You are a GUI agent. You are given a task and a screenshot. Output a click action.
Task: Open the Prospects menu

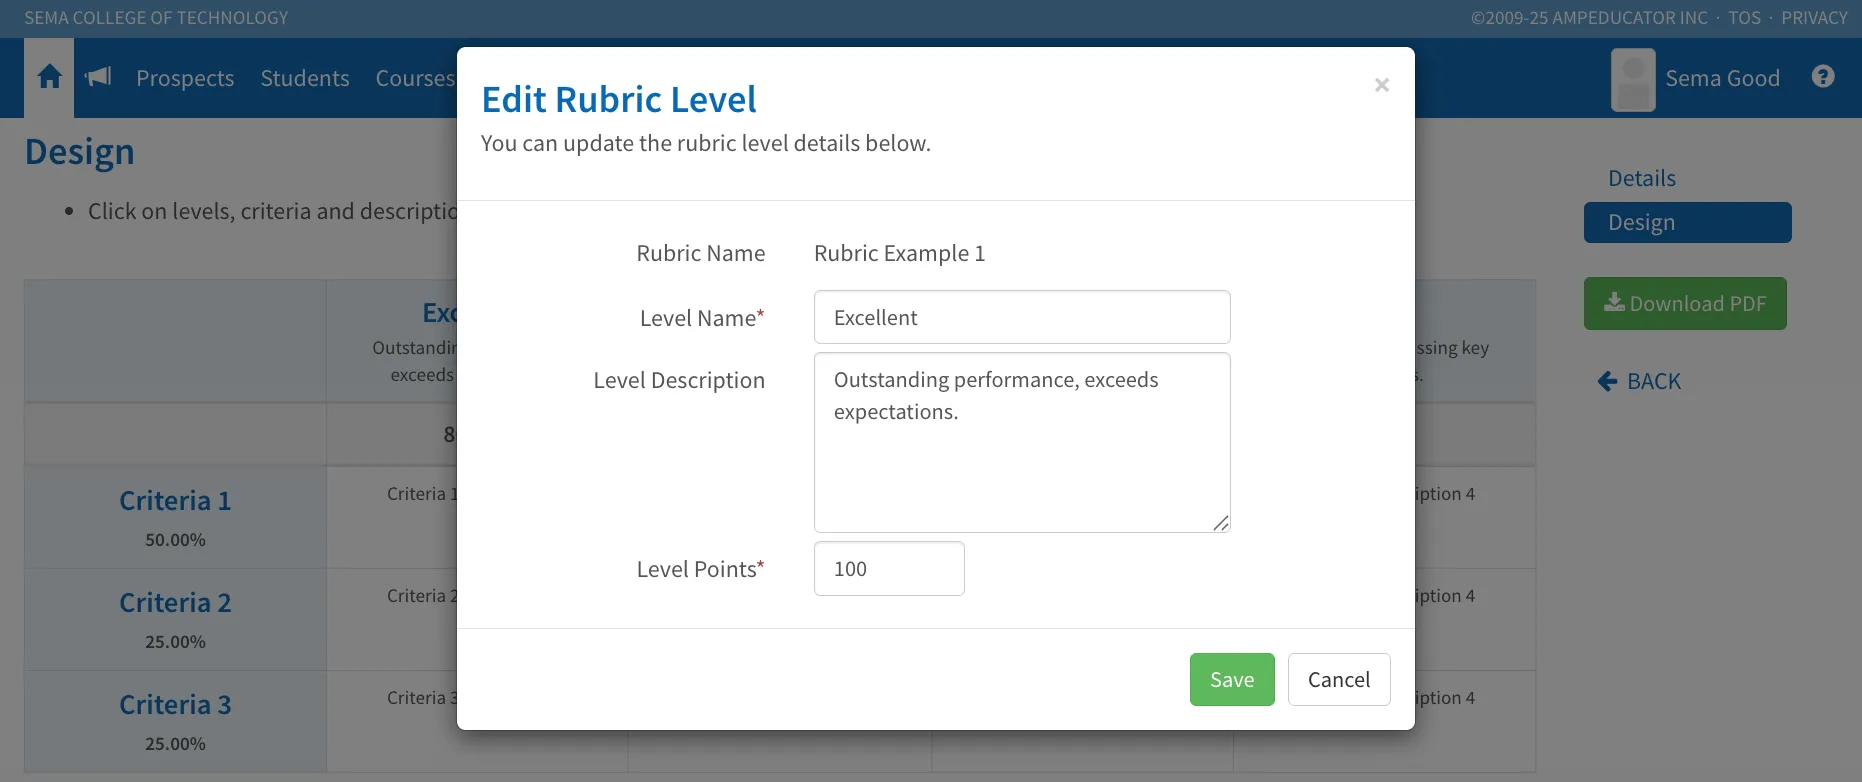tap(185, 78)
